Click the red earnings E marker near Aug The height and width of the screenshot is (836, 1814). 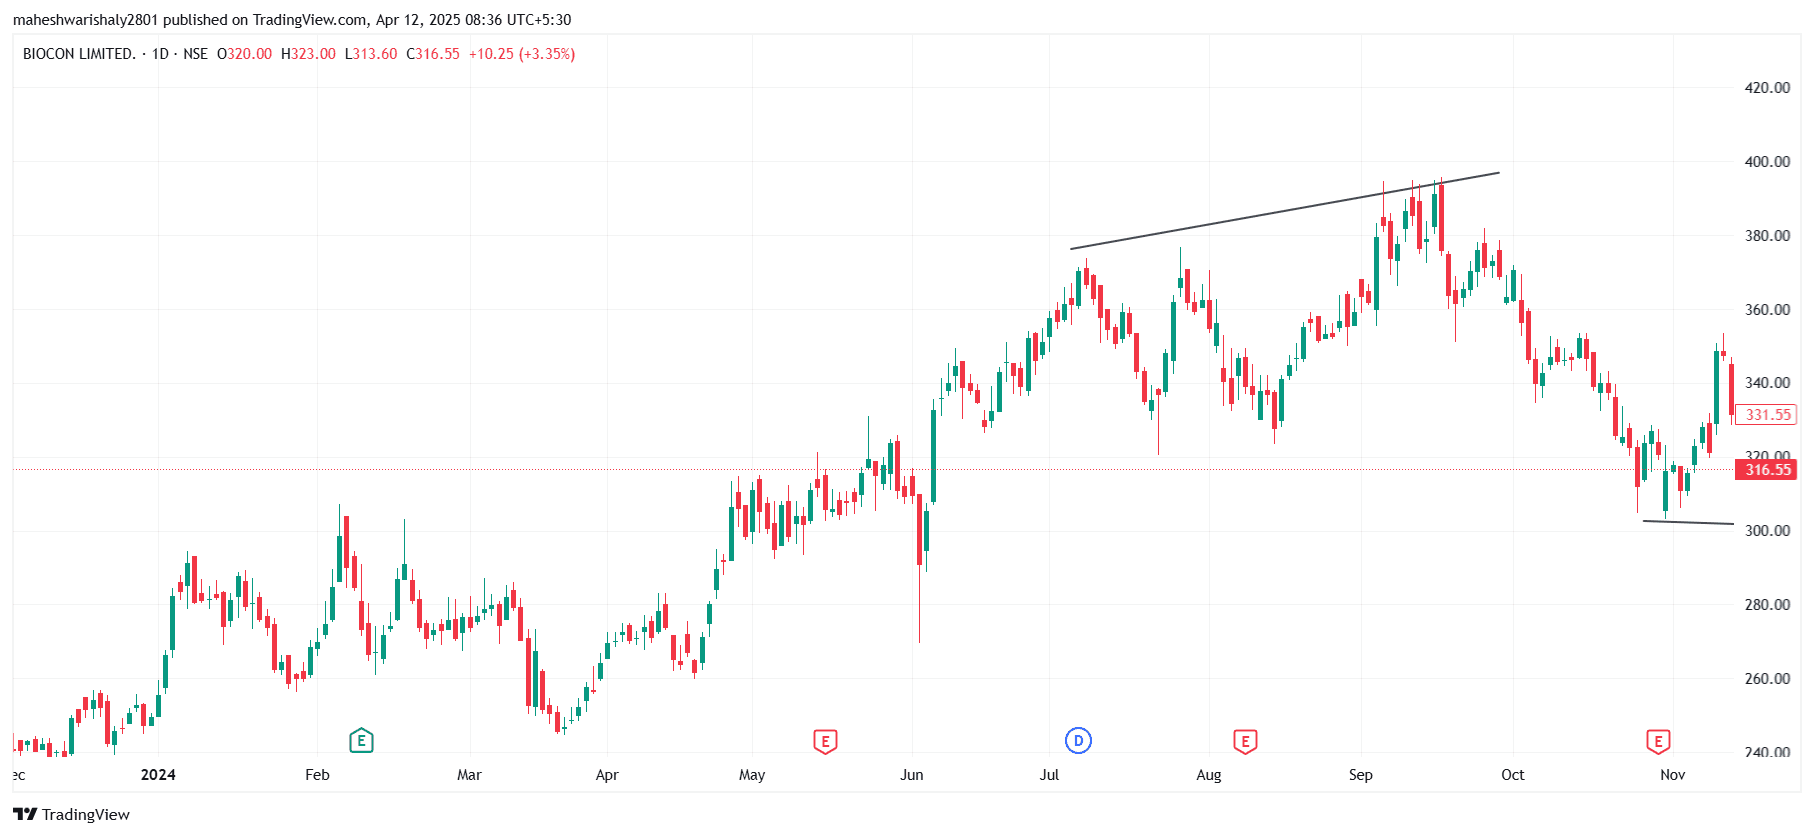coord(1245,741)
